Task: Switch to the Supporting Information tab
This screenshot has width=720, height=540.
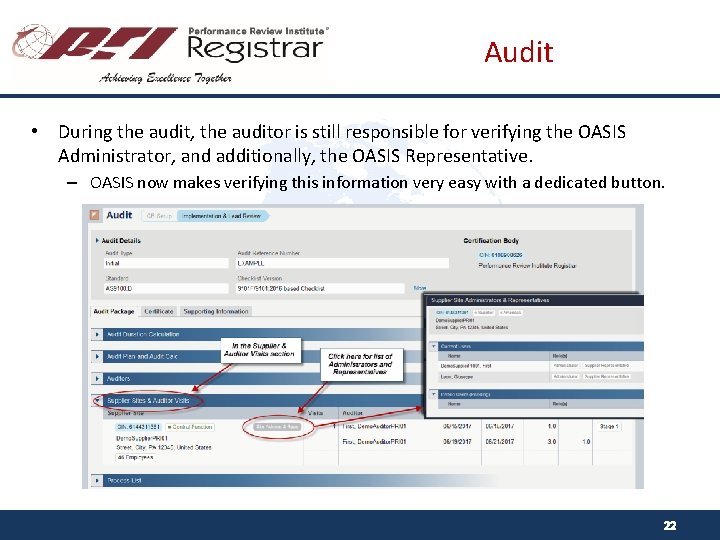Action: coord(216,311)
